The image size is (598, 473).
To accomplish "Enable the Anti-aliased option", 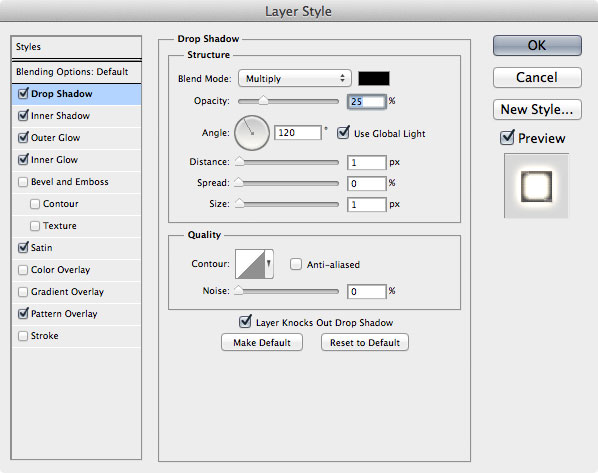I will [296, 264].
